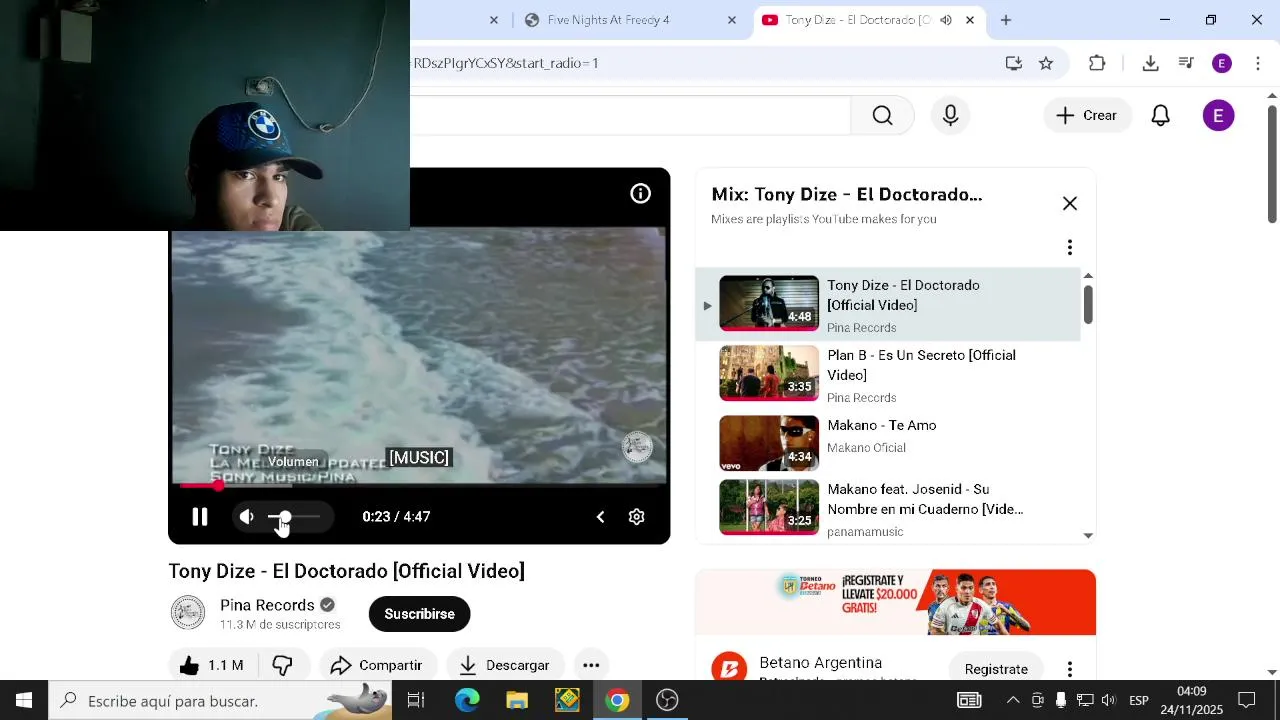
Task: Switch ESP keyboard language
Action: (1139, 700)
